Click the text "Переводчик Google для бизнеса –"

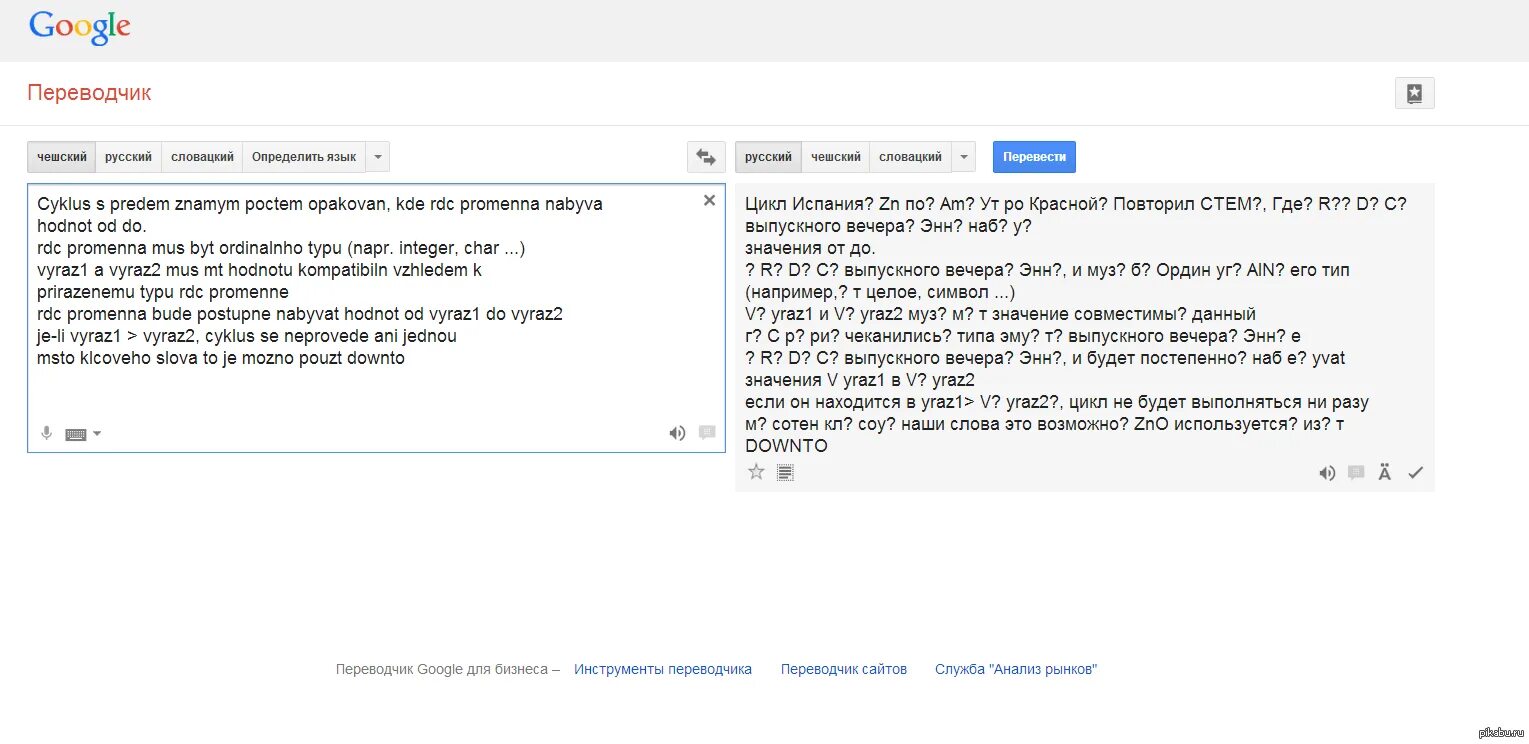point(448,669)
